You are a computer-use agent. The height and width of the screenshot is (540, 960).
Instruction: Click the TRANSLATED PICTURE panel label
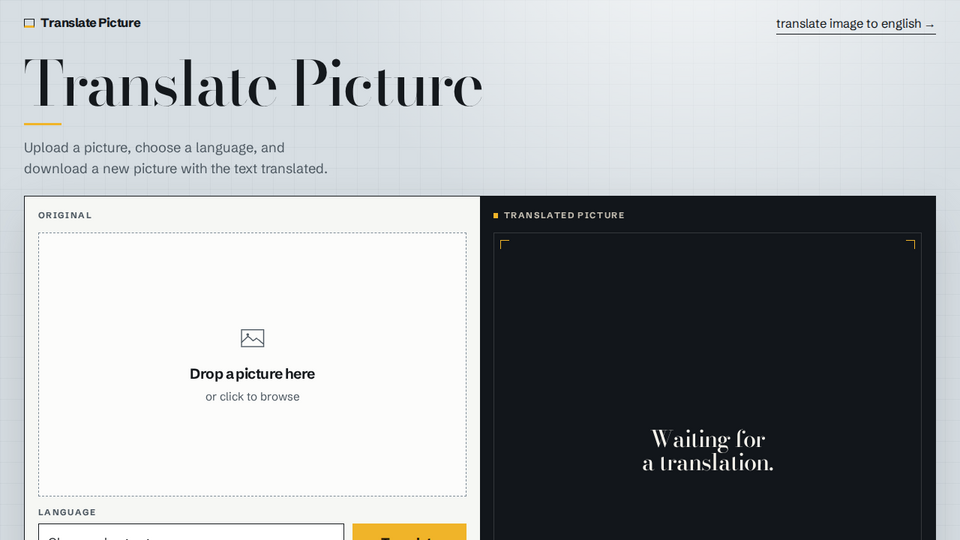564,216
